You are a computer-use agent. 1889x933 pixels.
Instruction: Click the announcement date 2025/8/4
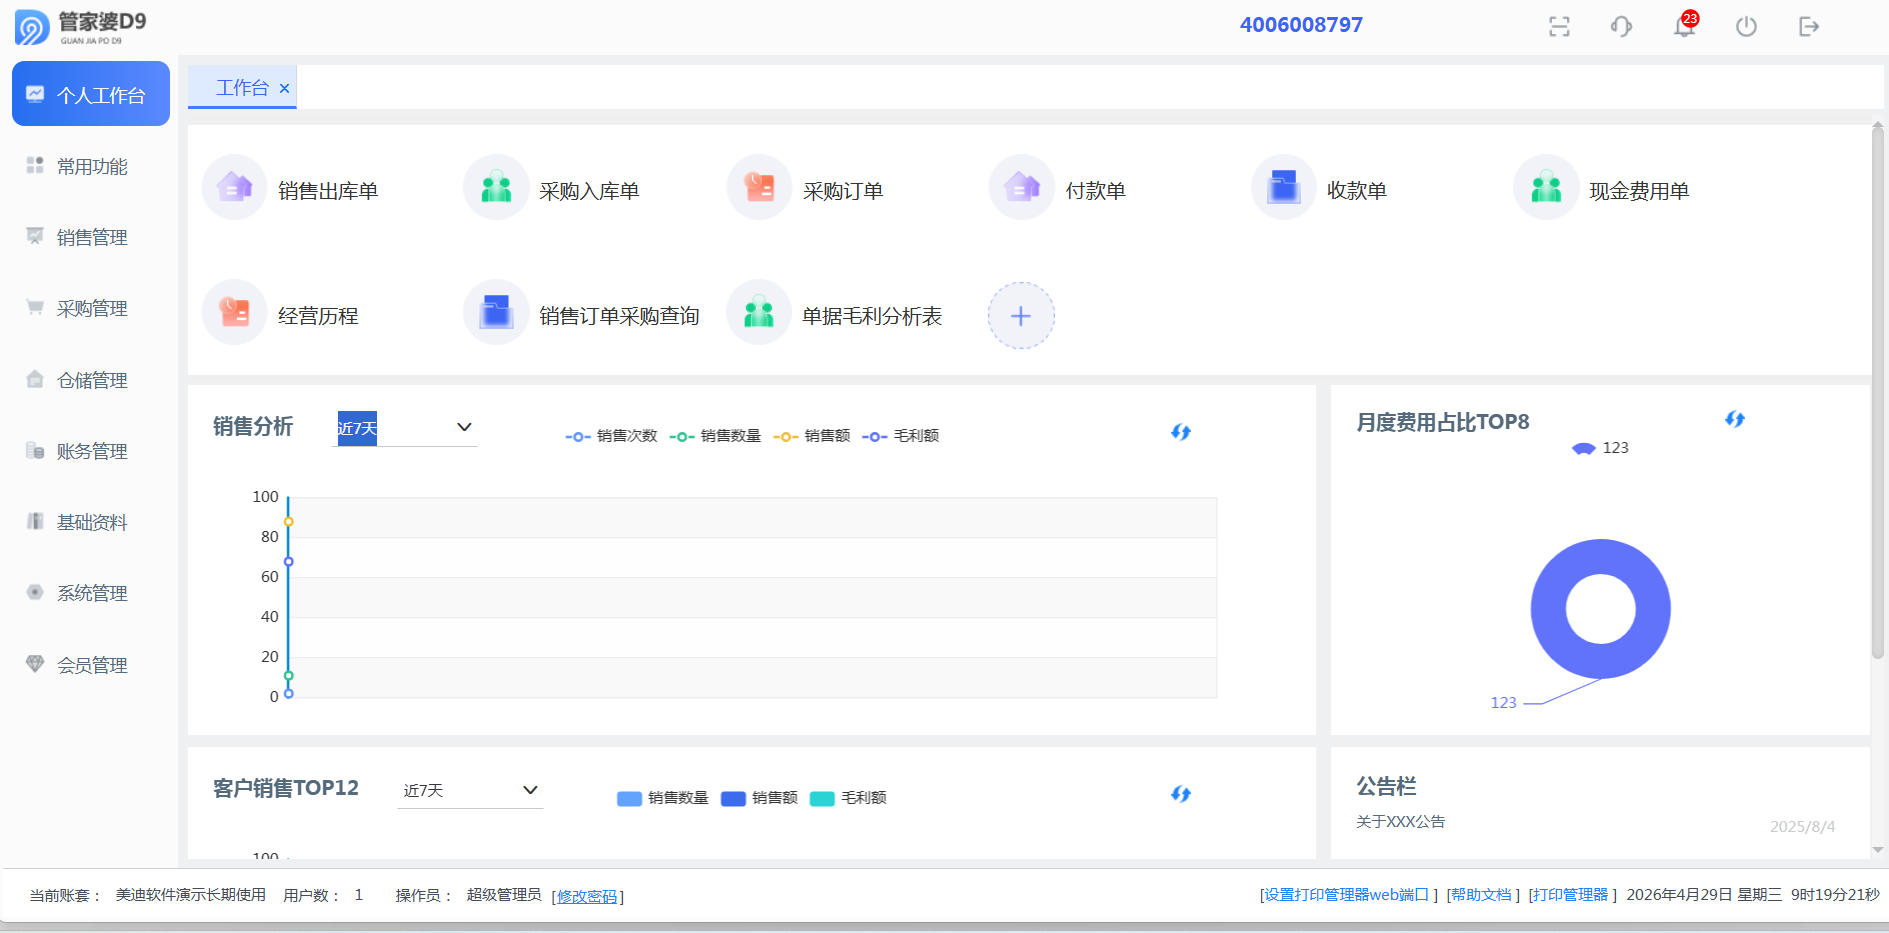pyautogui.click(x=1802, y=827)
